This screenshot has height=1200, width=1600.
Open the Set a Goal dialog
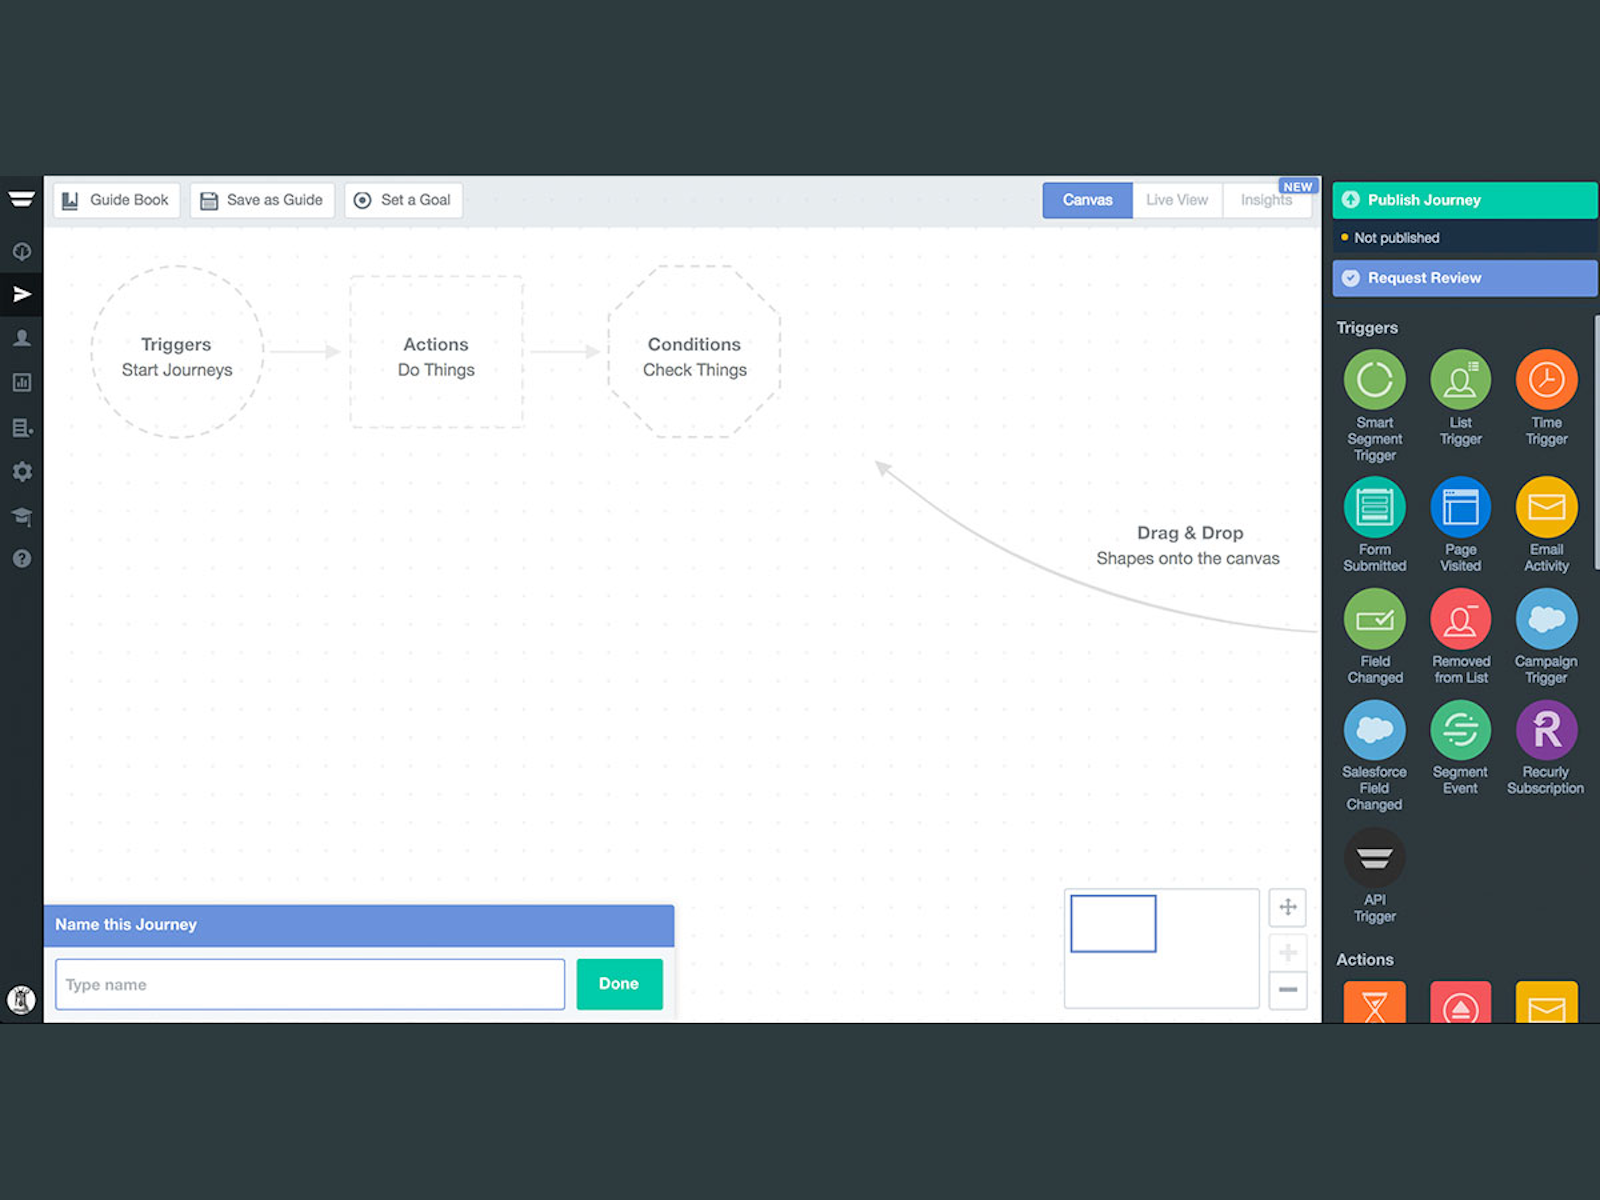pyautogui.click(x=403, y=200)
